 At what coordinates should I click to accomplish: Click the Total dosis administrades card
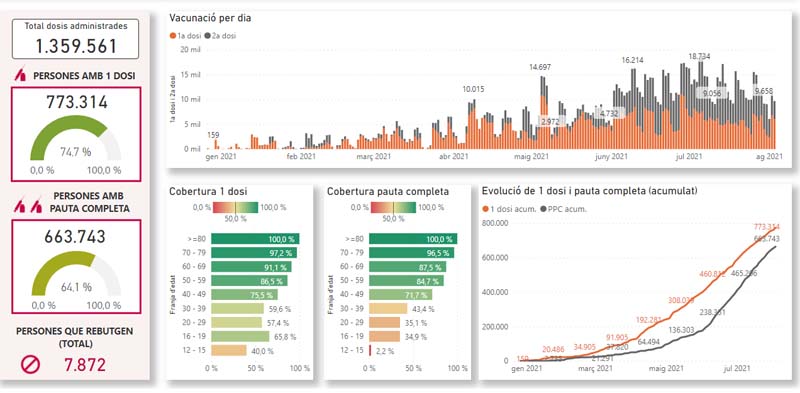[x=76, y=39]
